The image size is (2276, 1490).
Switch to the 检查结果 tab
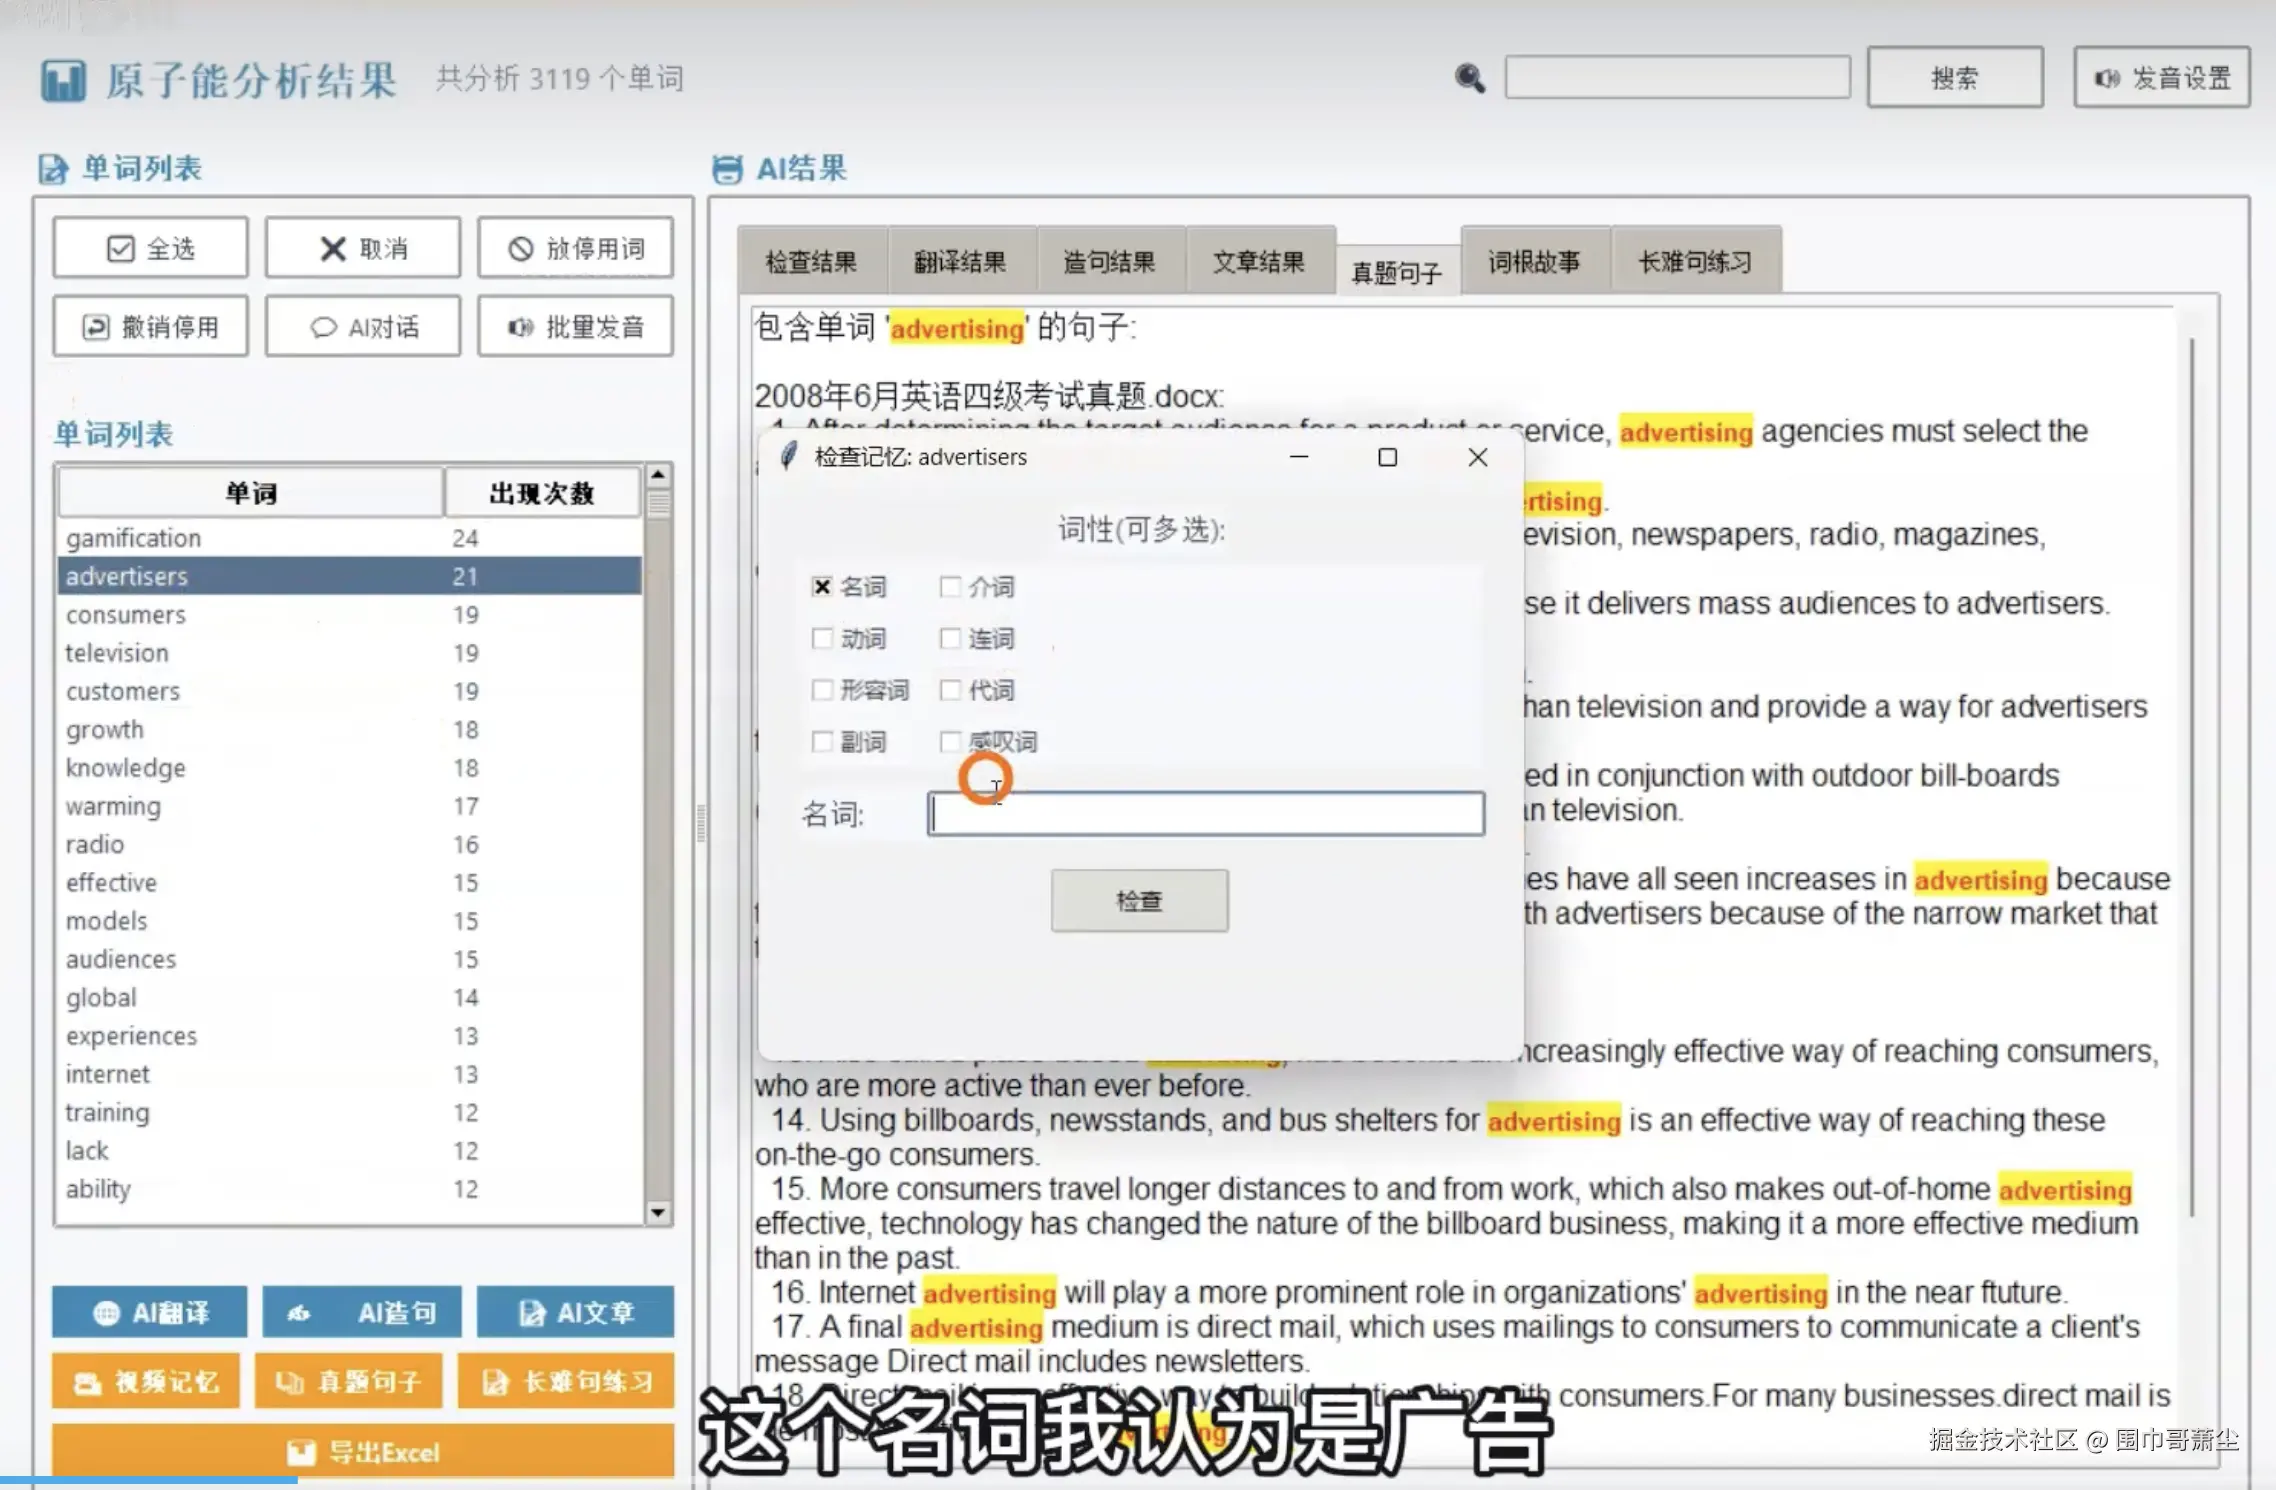[812, 261]
